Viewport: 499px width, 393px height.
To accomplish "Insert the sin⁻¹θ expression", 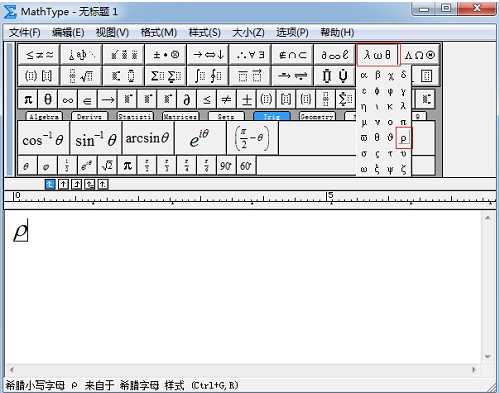I will [96, 138].
